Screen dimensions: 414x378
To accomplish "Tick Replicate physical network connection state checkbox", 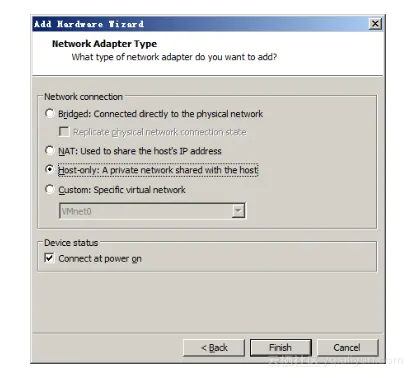I will 64,131.
